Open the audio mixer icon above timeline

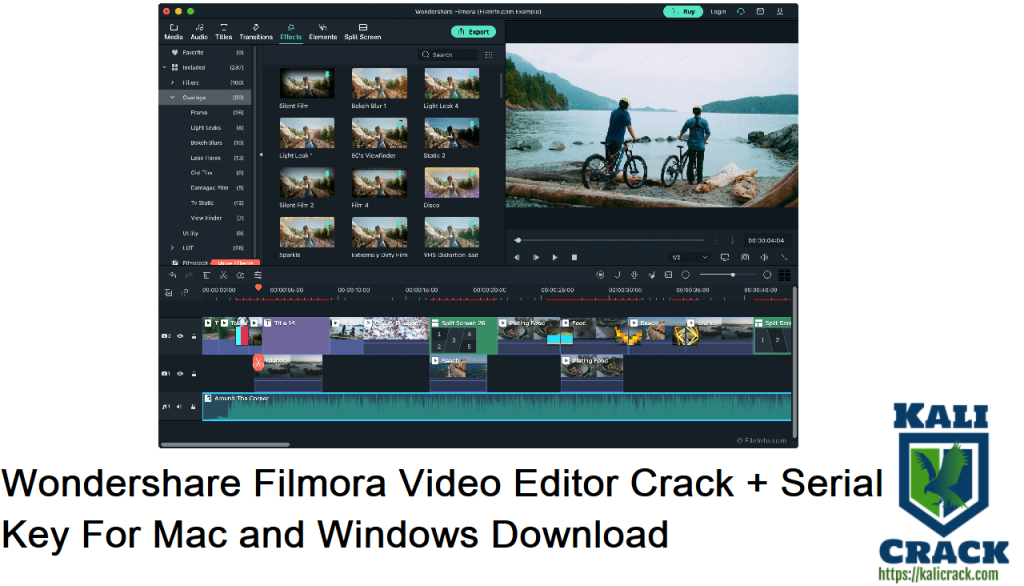651,275
